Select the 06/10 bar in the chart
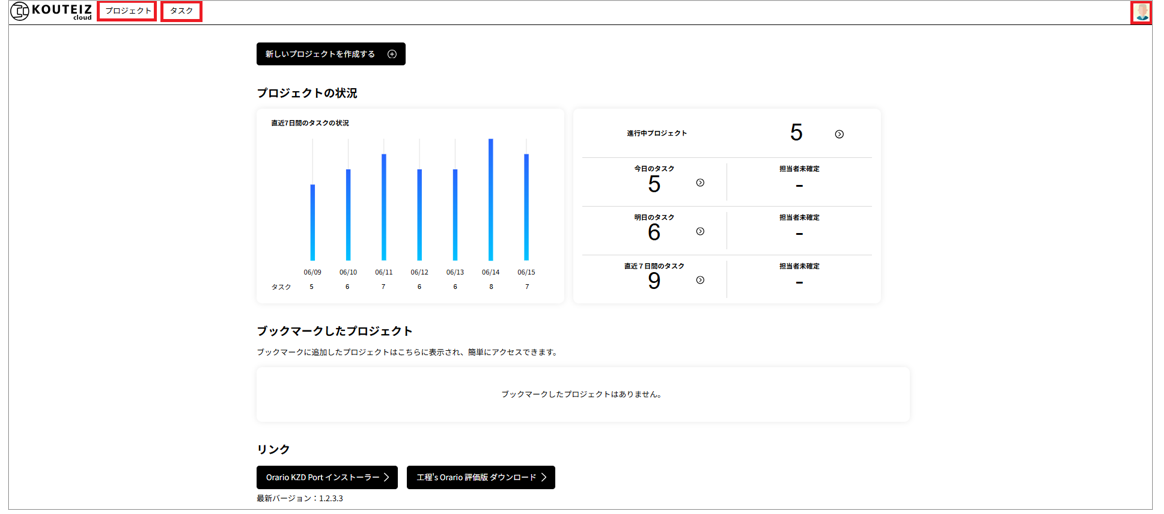This screenshot has width=1164, height=514. pyautogui.click(x=348, y=215)
